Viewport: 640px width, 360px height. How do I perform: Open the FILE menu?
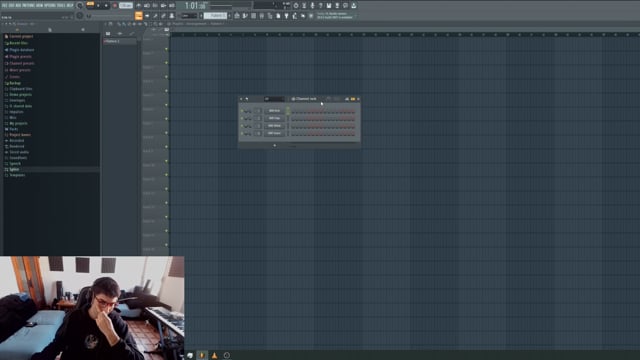pyautogui.click(x=4, y=6)
